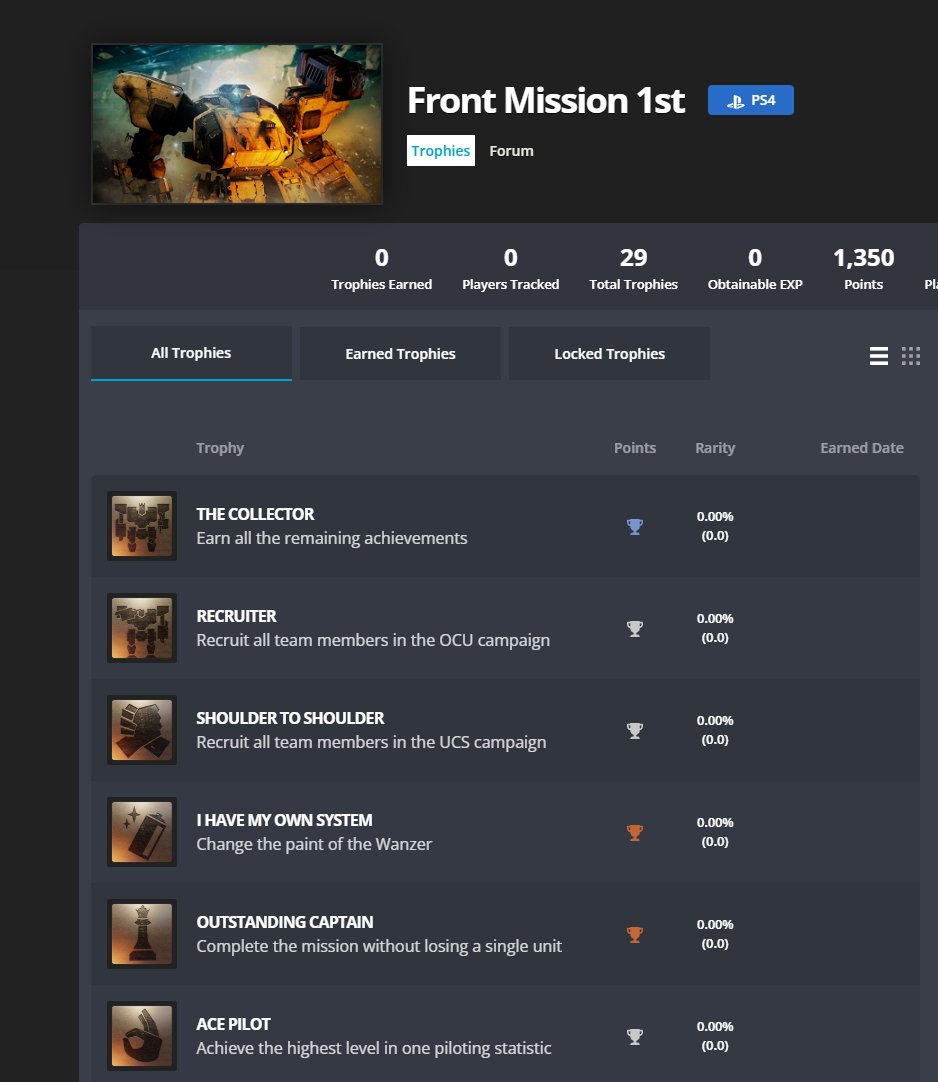Select the Earned Trophies tab
This screenshot has height=1082, width=938.
tap(400, 353)
